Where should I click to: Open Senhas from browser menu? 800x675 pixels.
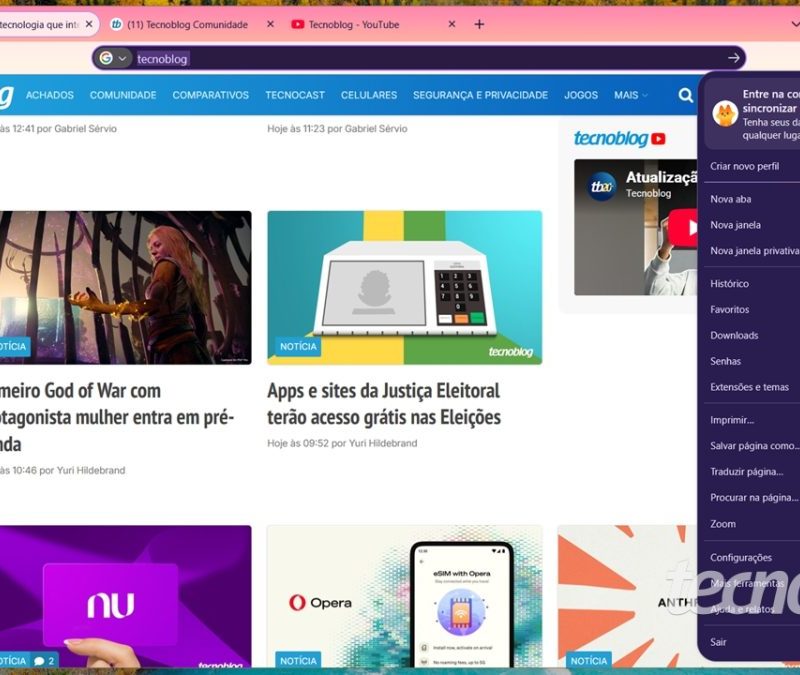point(726,361)
